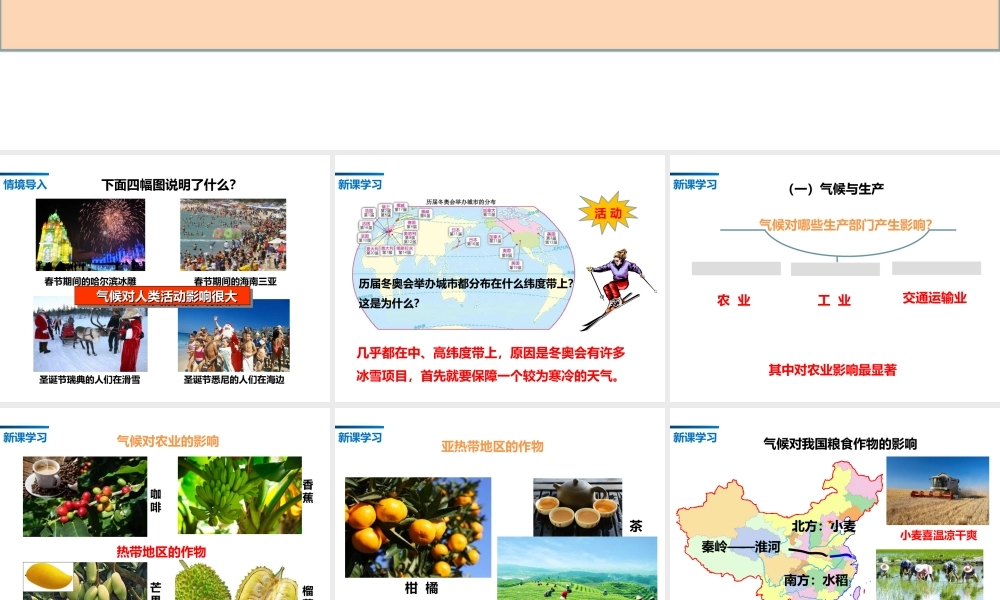Click the gray placeholder box above 农业
Screen dimensions: 1000x600
pos(736,268)
